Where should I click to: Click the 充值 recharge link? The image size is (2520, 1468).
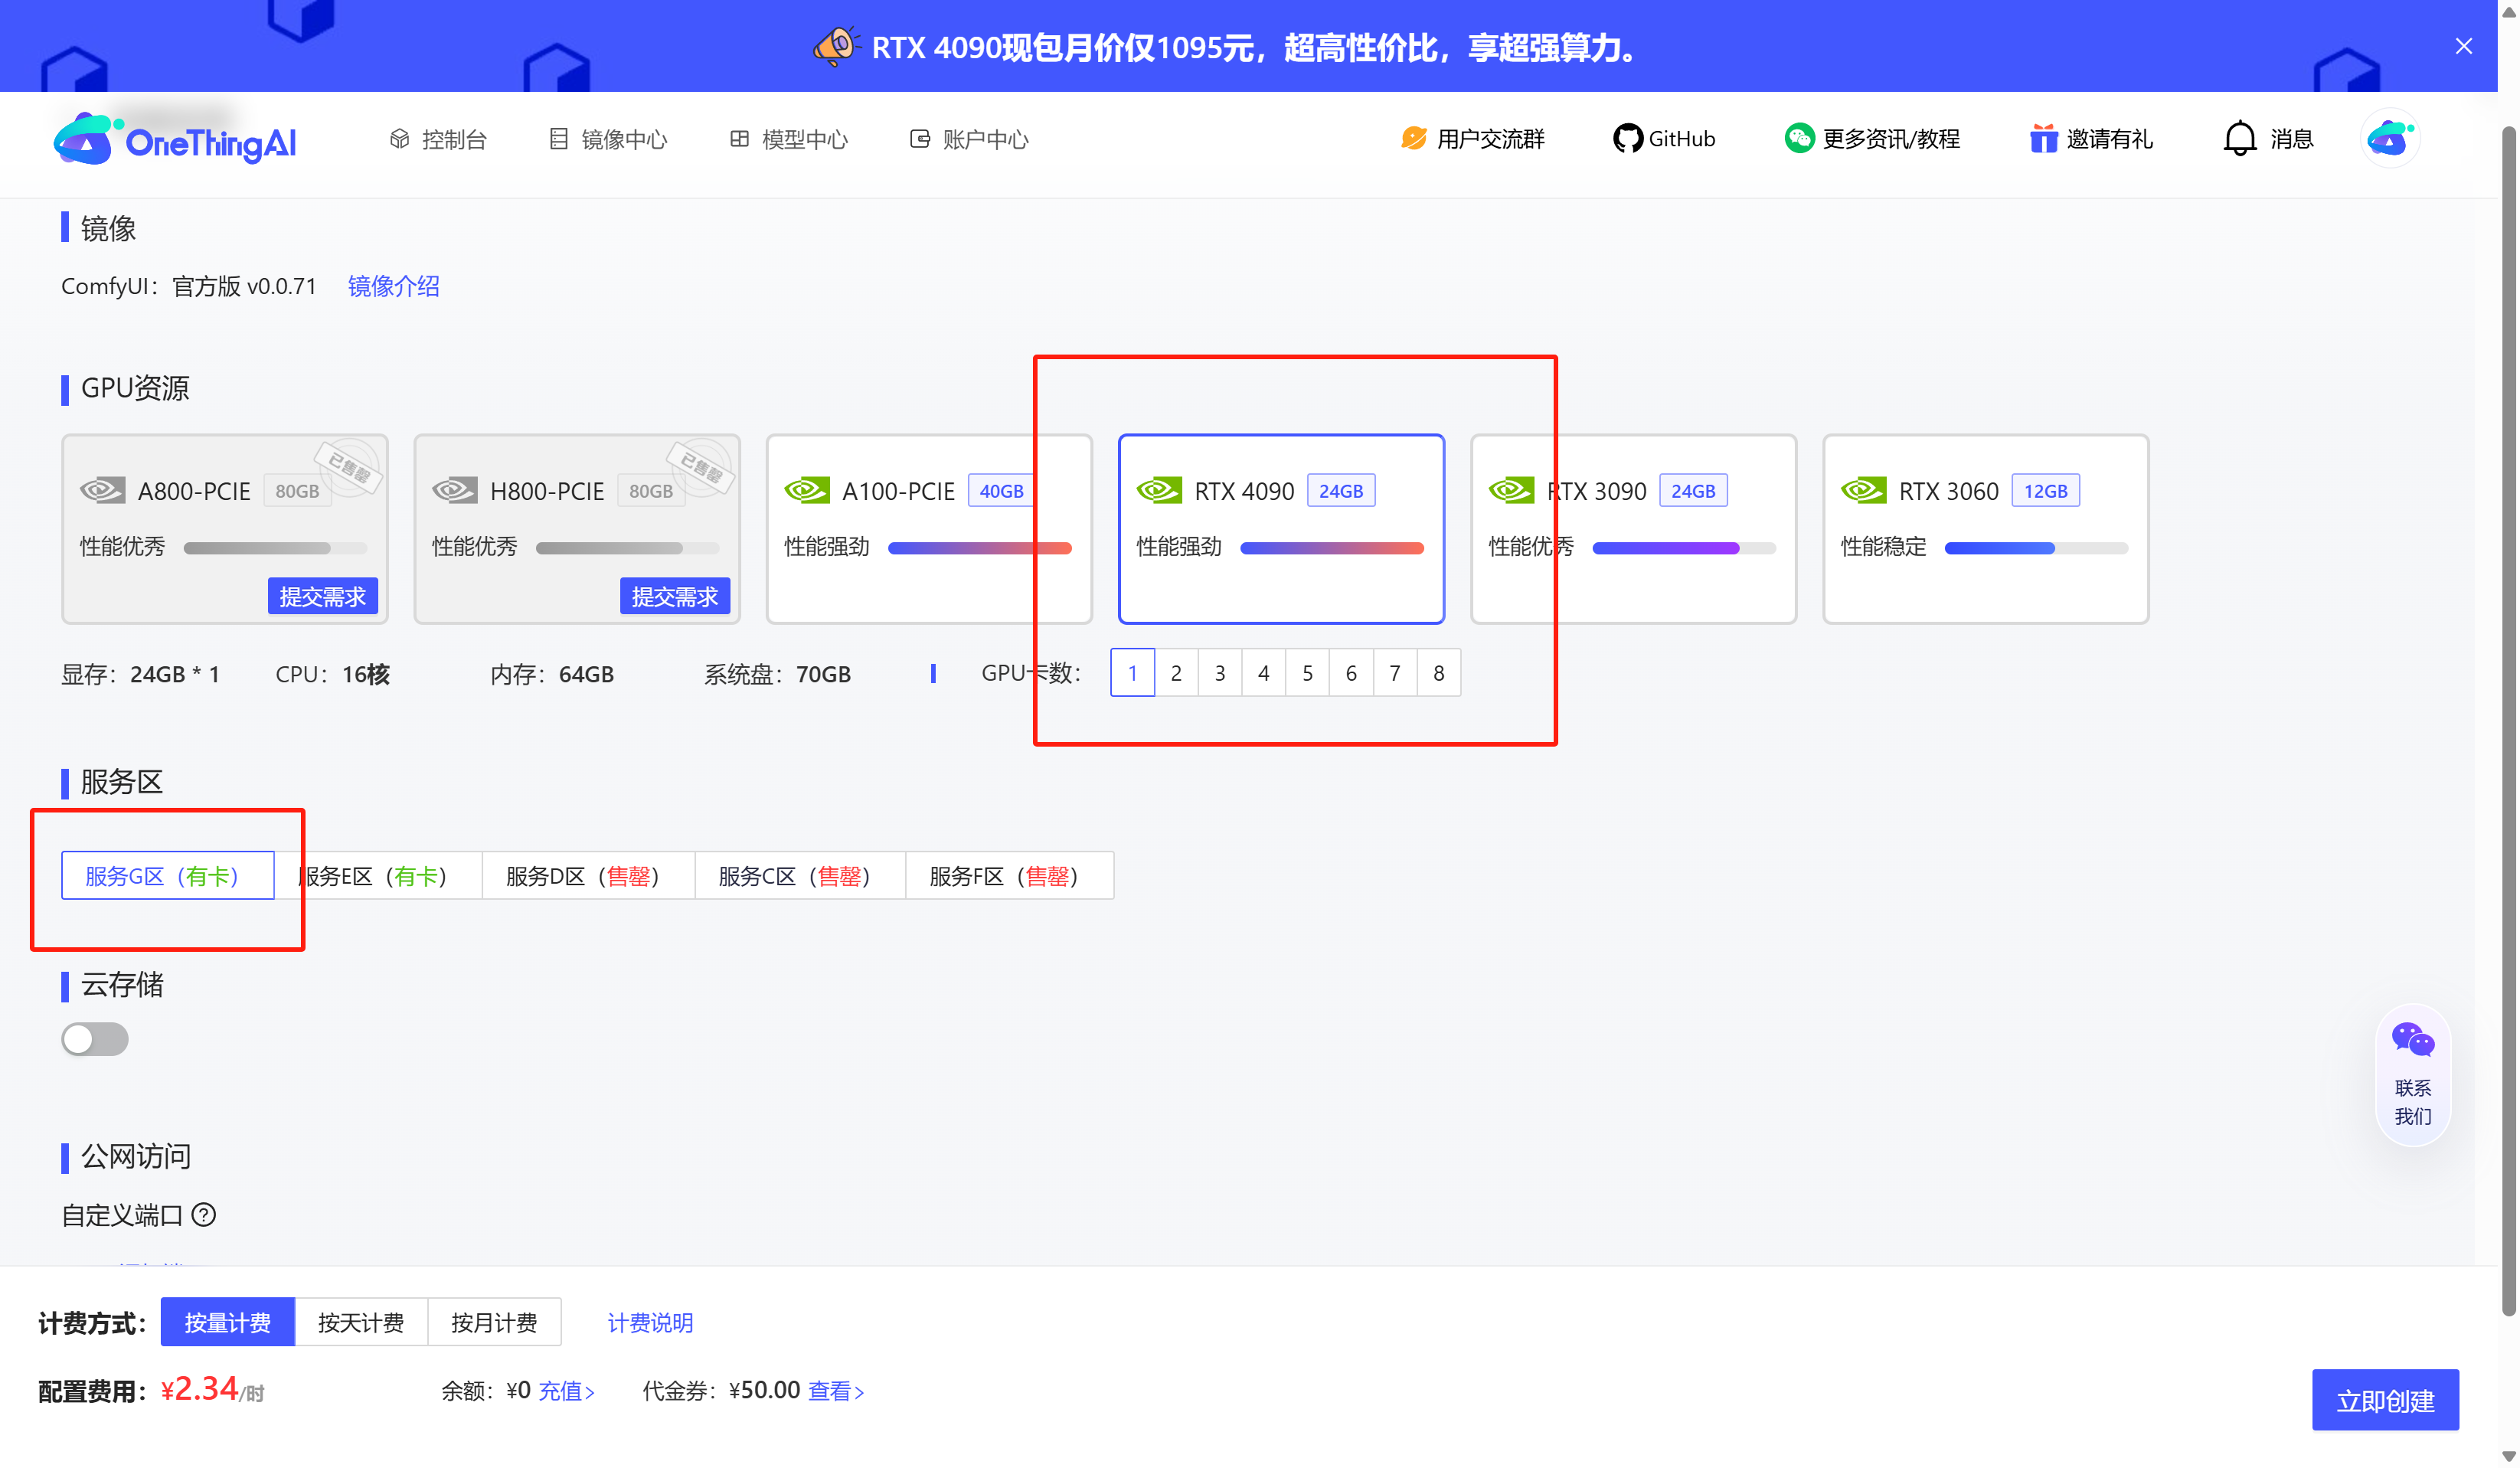coord(567,1391)
